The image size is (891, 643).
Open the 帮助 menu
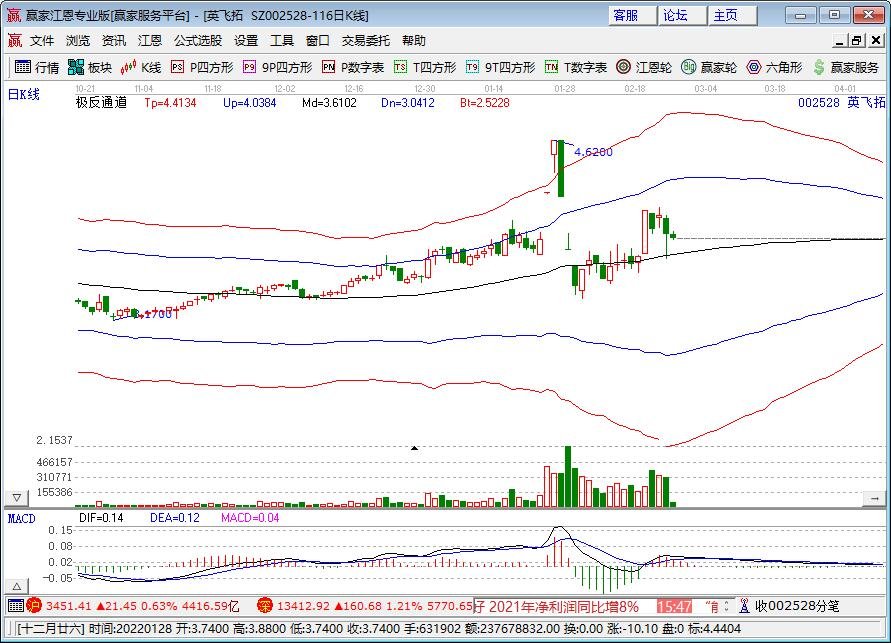(x=414, y=40)
